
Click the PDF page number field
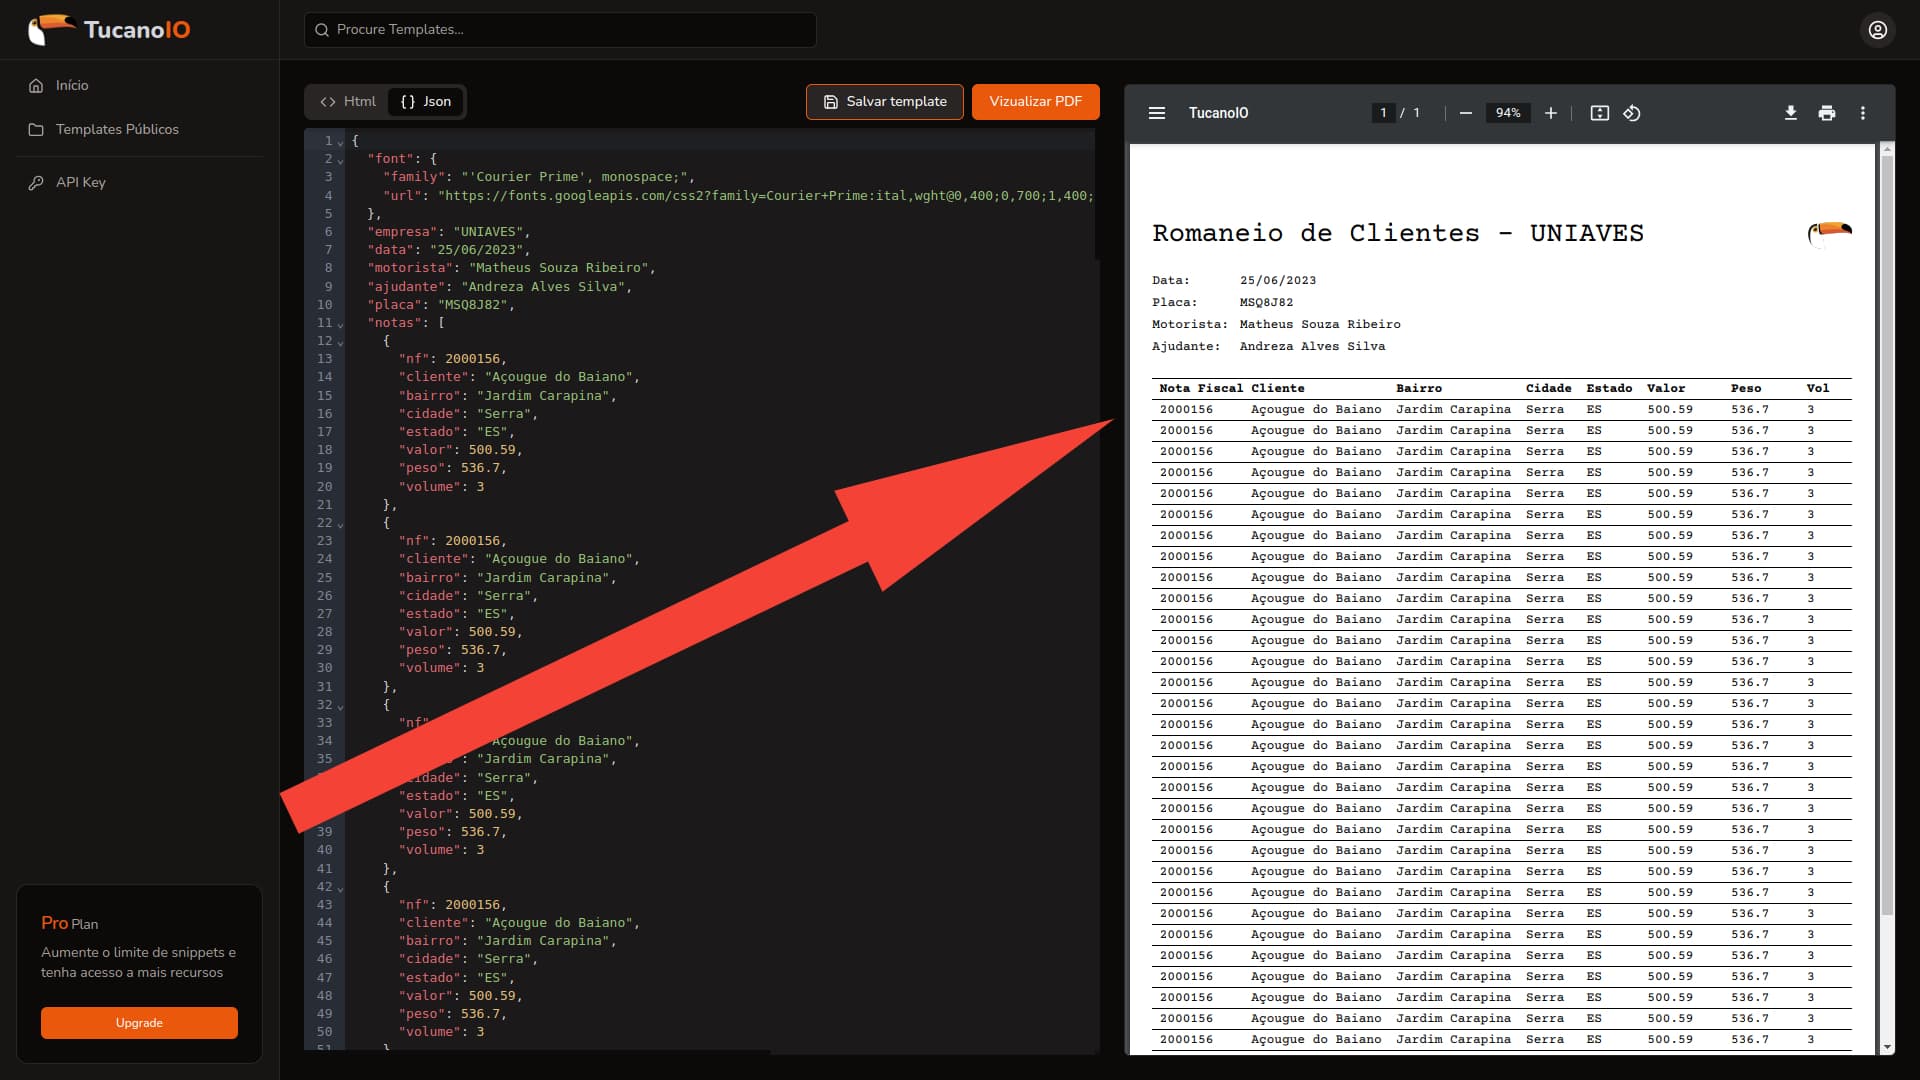pos(1383,113)
